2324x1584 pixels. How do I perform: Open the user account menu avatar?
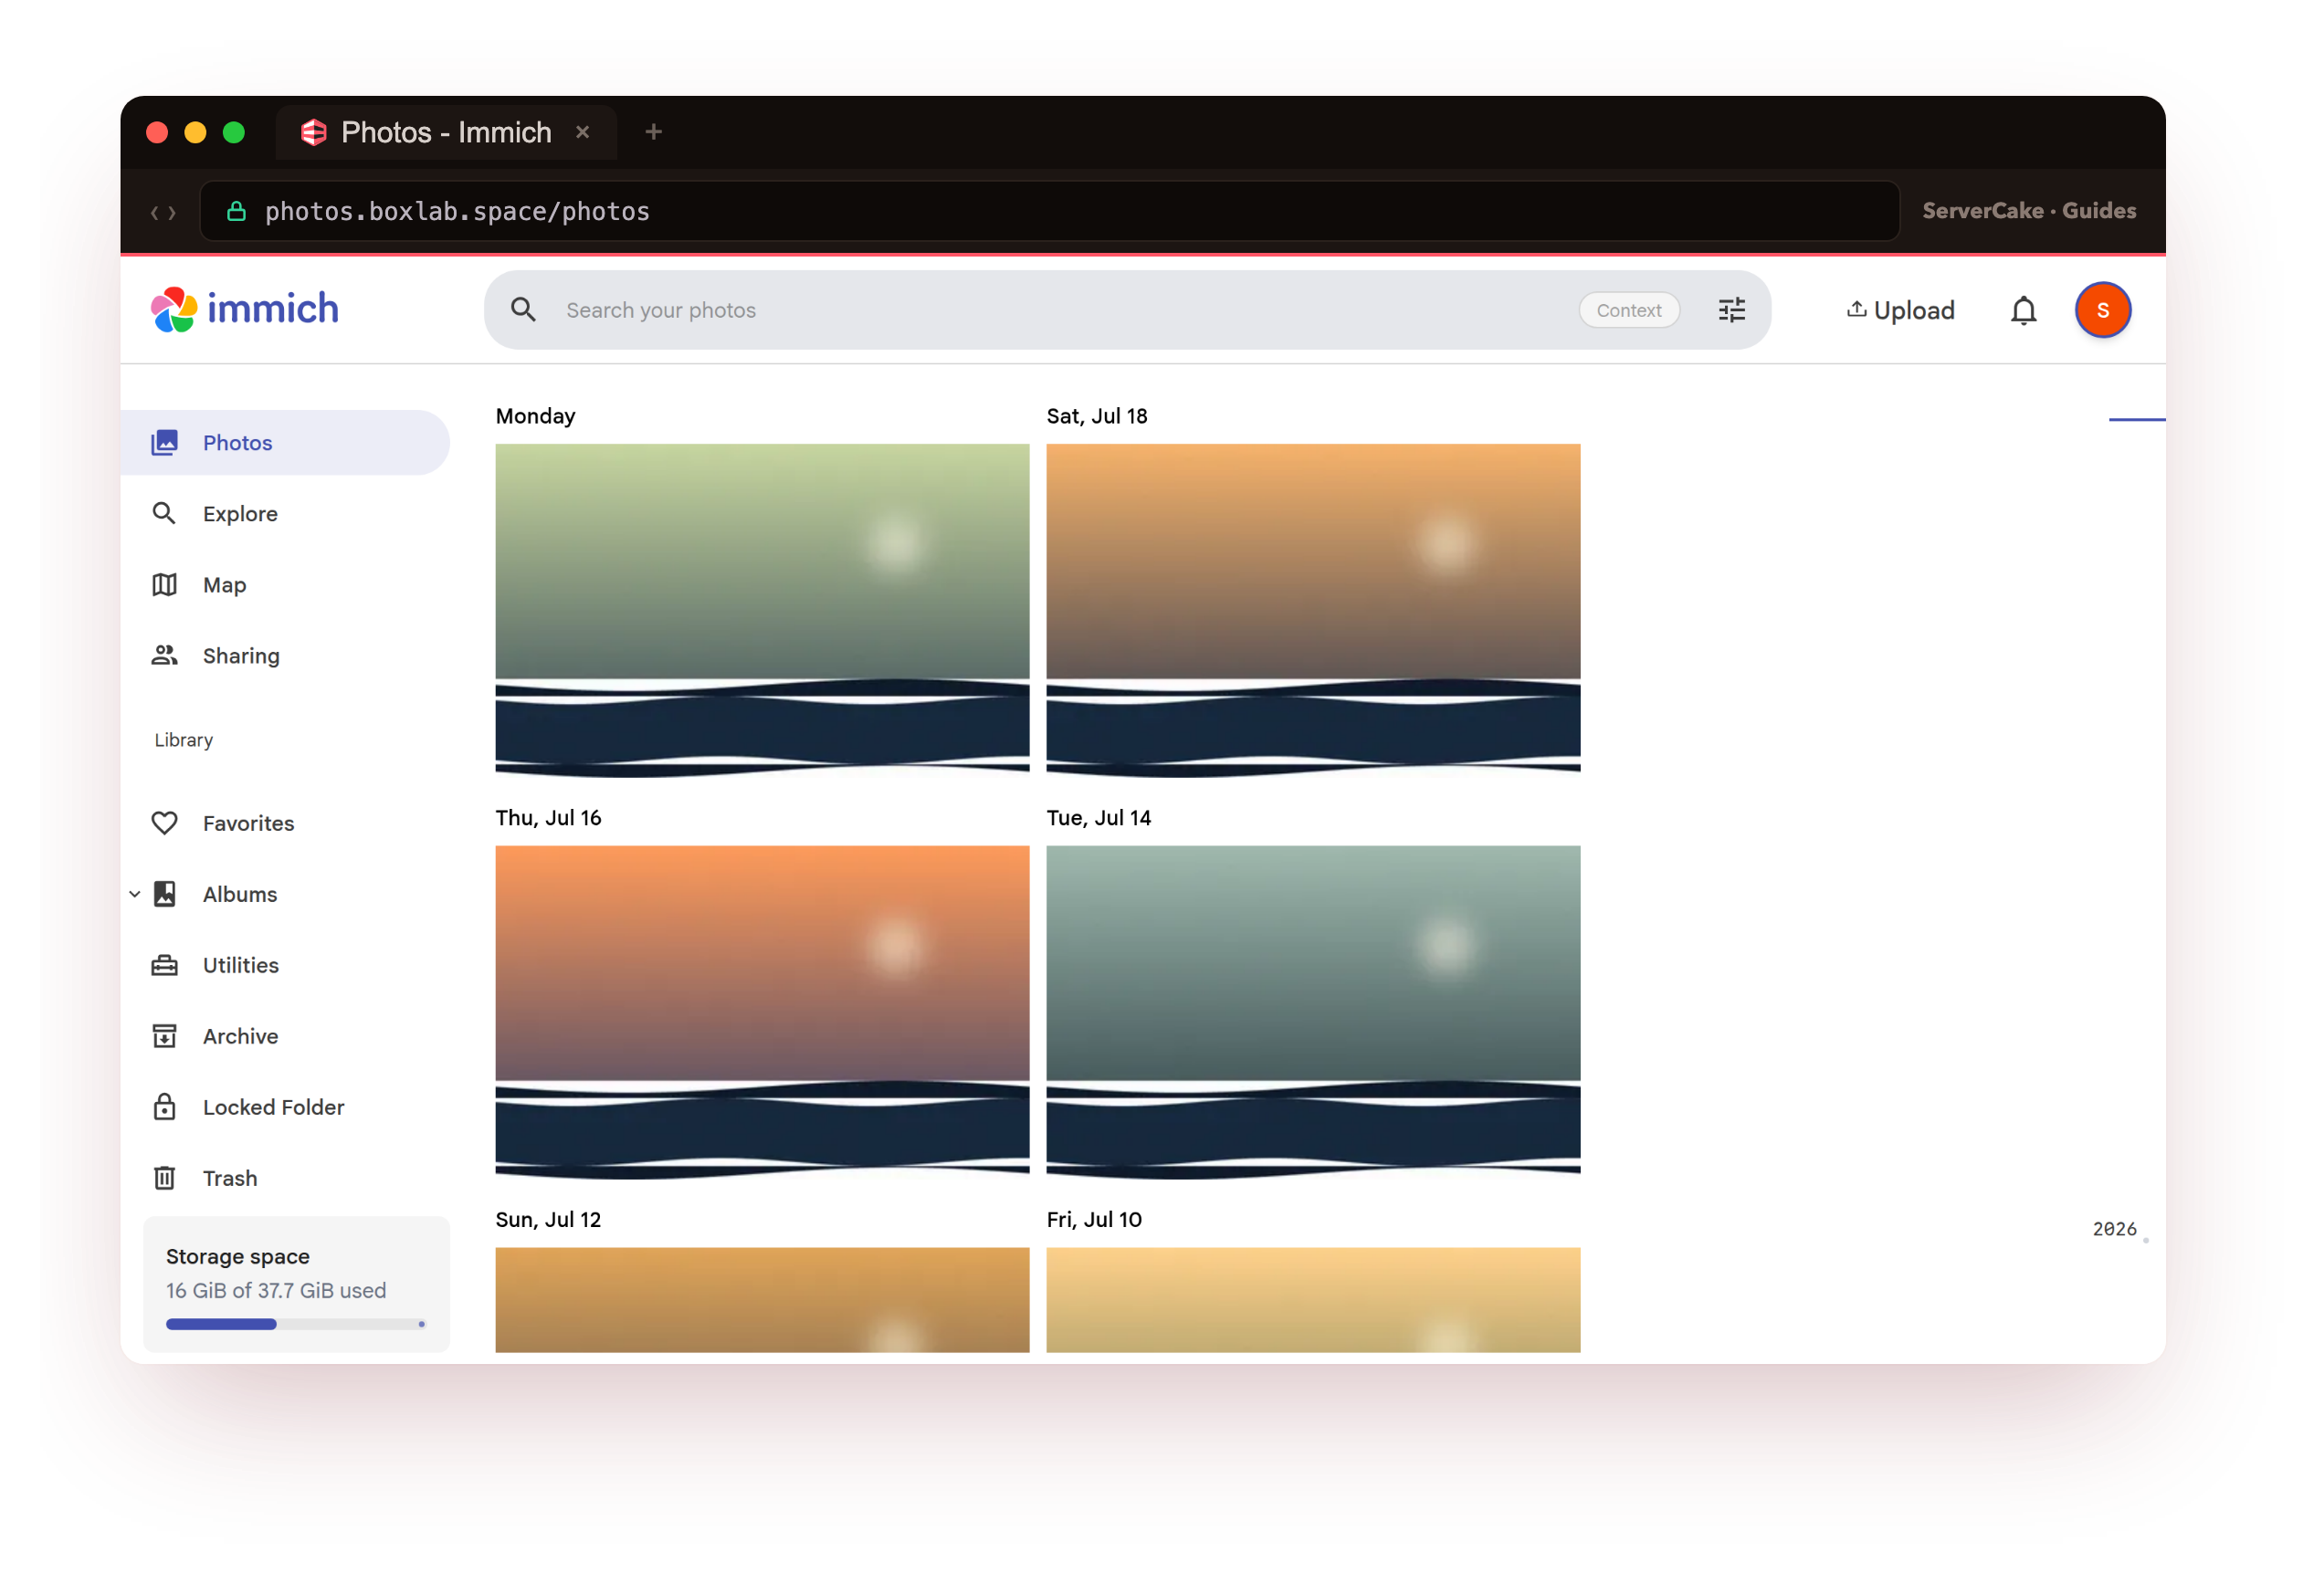click(x=2102, y=310)
